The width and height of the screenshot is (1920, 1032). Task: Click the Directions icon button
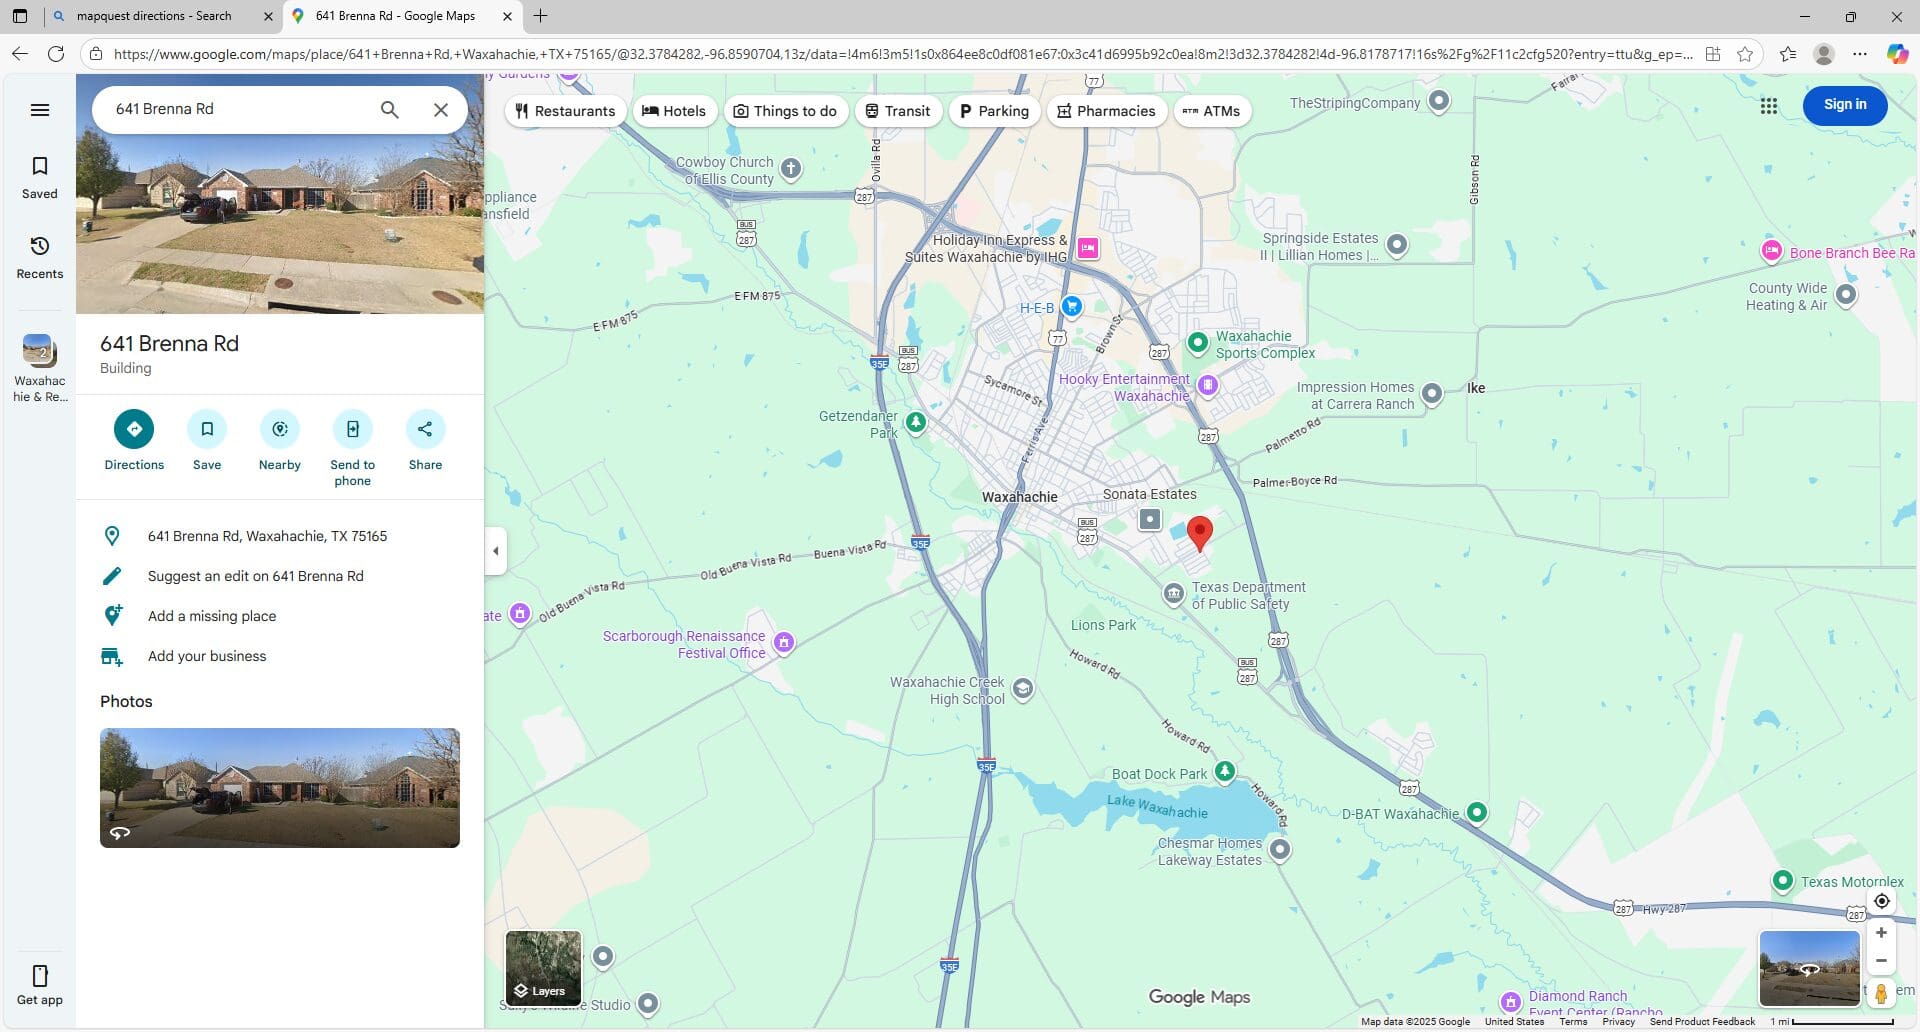[134, 429]
